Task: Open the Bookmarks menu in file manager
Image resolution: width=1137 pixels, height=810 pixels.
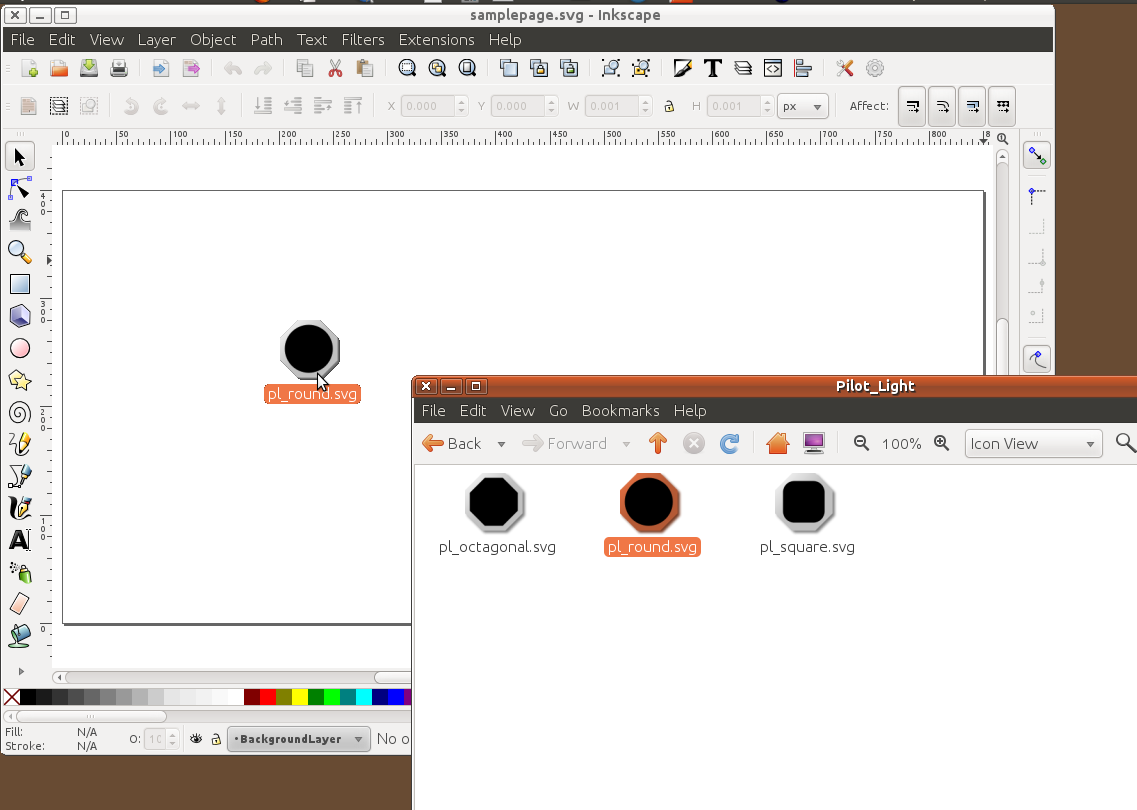Action: [620, 410]
